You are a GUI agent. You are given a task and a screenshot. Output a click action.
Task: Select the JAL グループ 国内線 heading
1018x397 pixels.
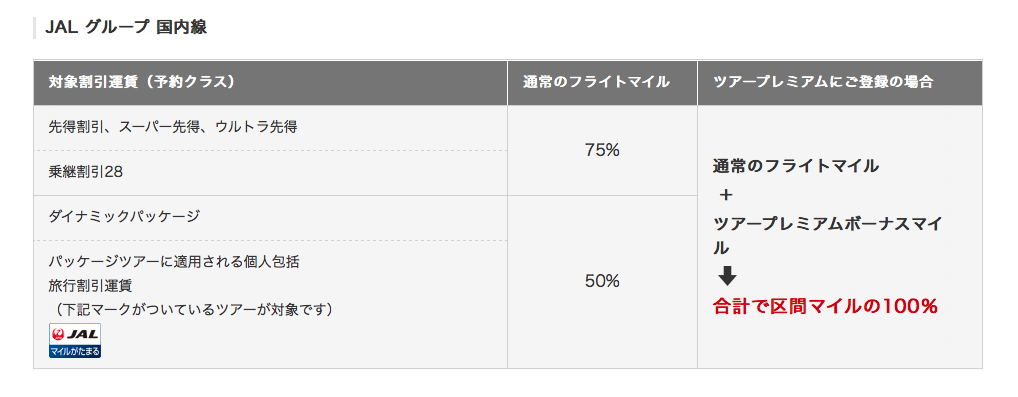(126, 28)
